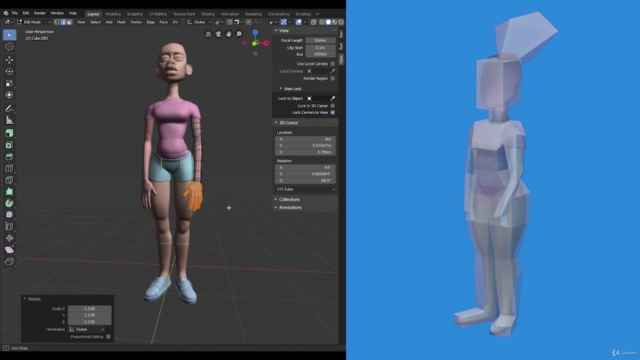Viewport: 640px width, 360px height.
Task: Select the Transform tool
Action: pos(9,95)
